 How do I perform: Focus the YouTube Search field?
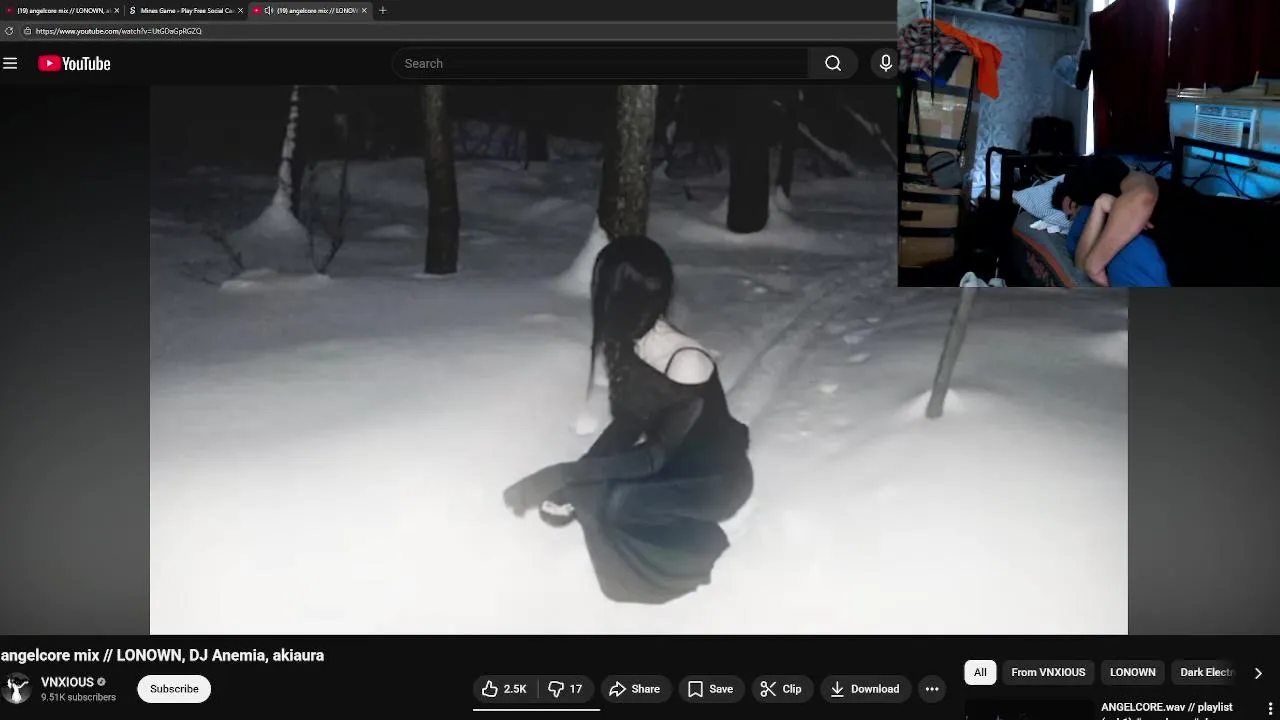point(600,63)
